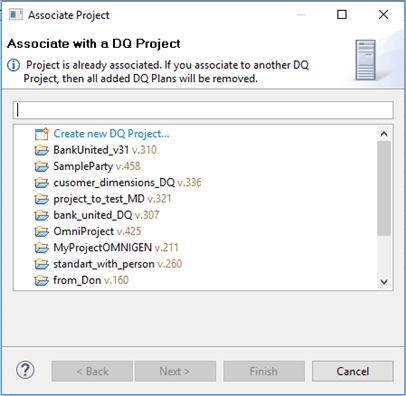Click the scrollbar up arrow
Image resolution: width=406 pixels, height=396 pixels.
(x=384, y=134)
